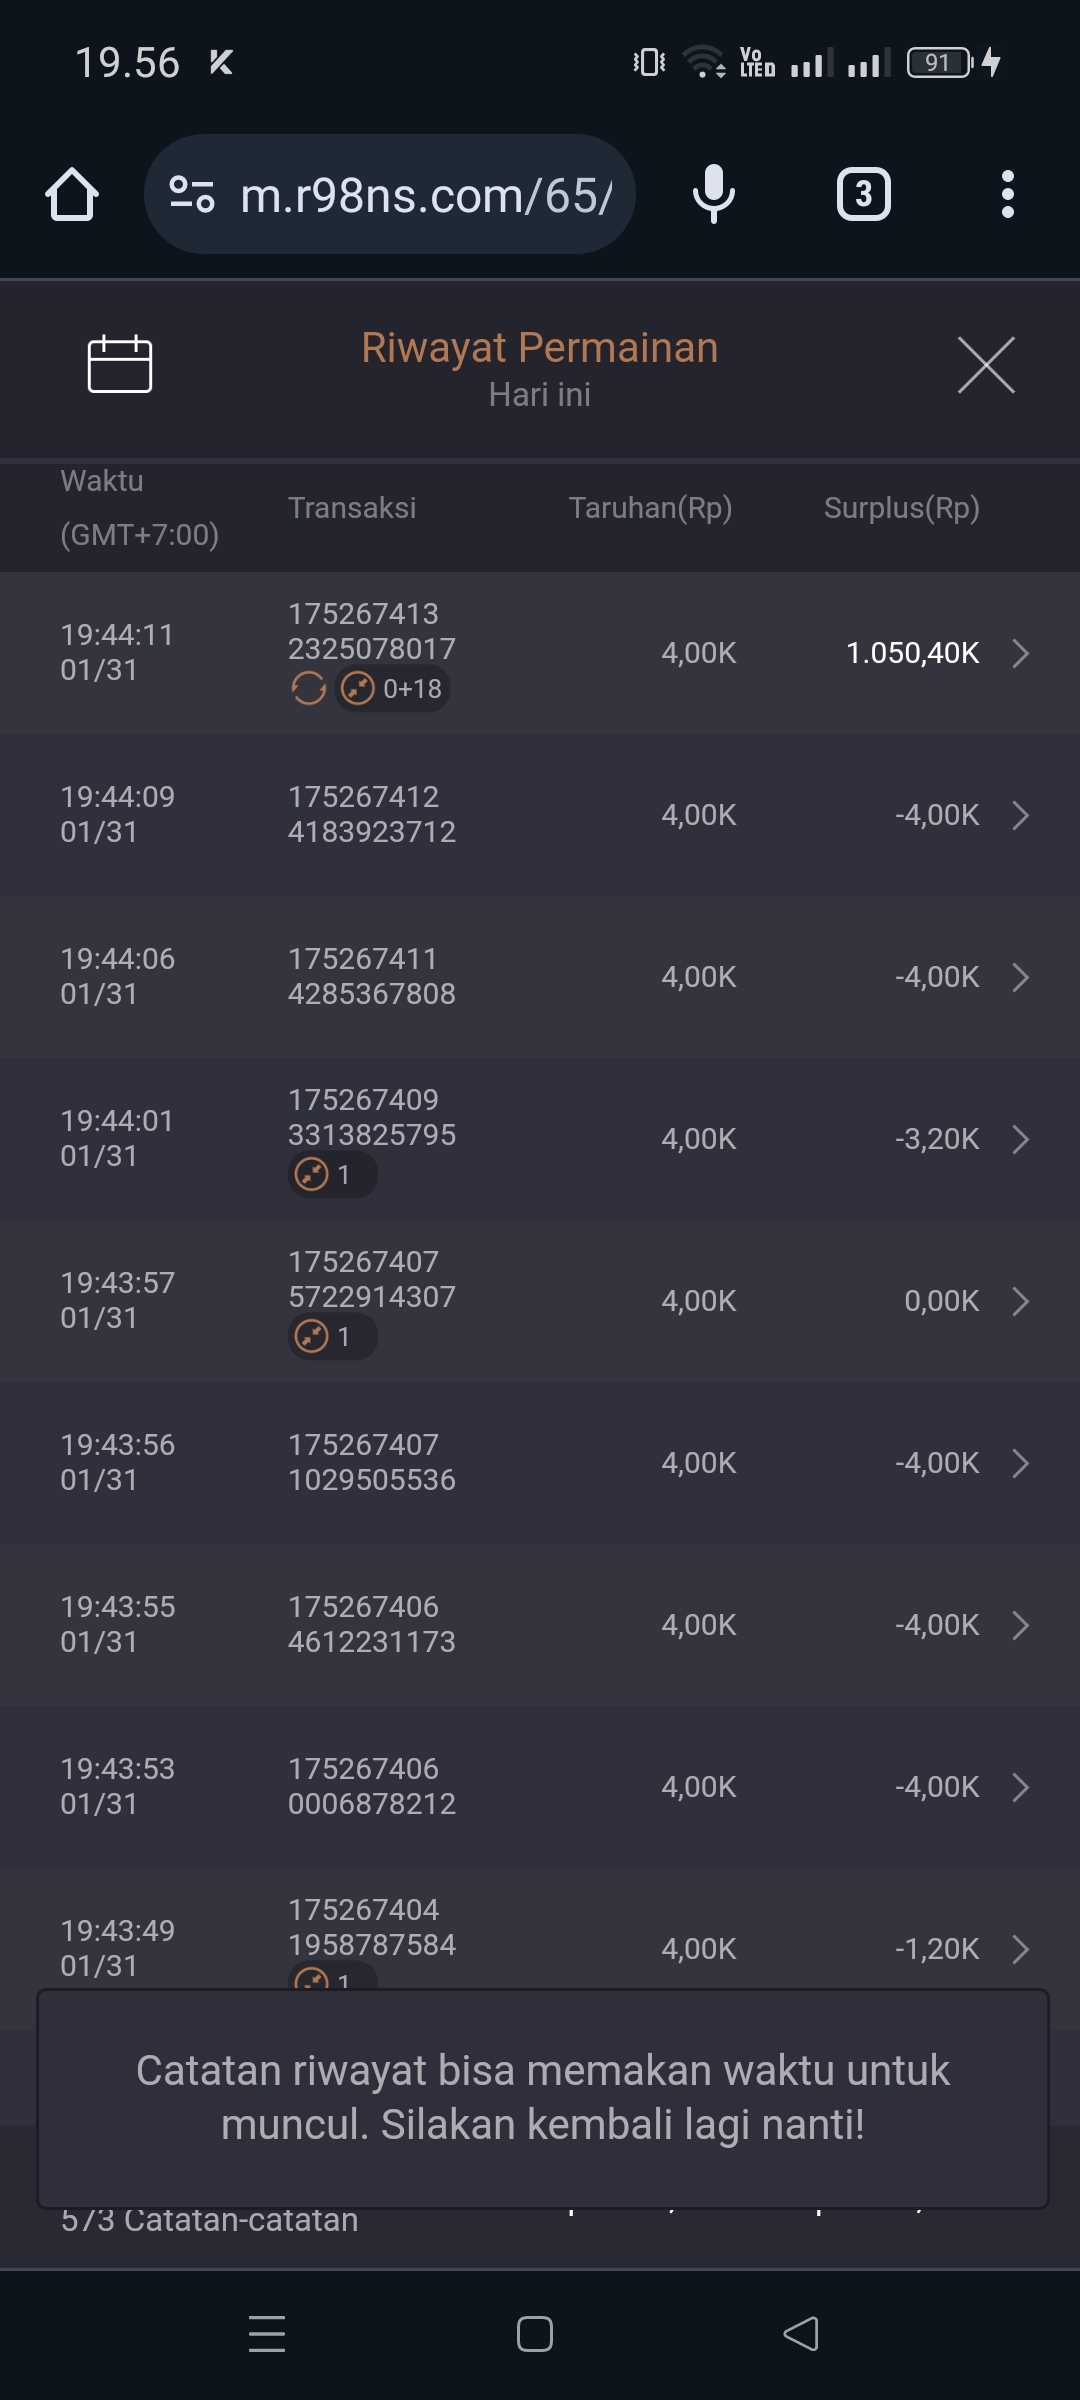Open the tab switcher showing 3 tabs
The height and width of the screenshot is (2400, 1080).
863,194
